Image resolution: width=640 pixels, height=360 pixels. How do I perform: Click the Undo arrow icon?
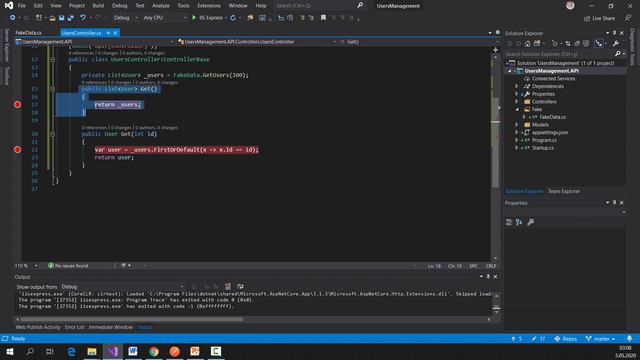pos(83,18)
